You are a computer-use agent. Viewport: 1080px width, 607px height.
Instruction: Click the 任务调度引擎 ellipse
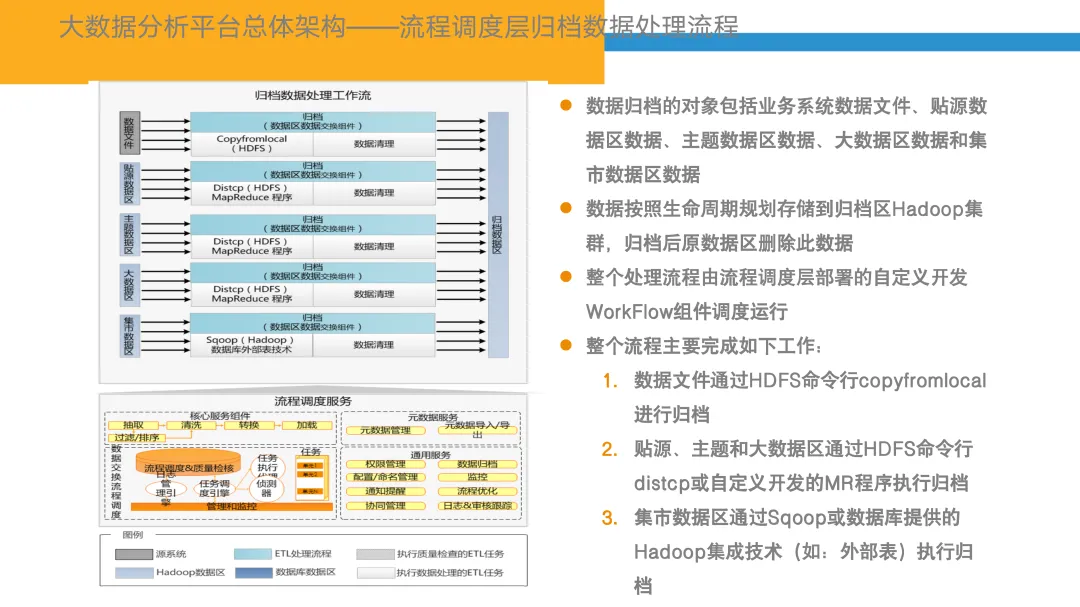pos(214,488)
